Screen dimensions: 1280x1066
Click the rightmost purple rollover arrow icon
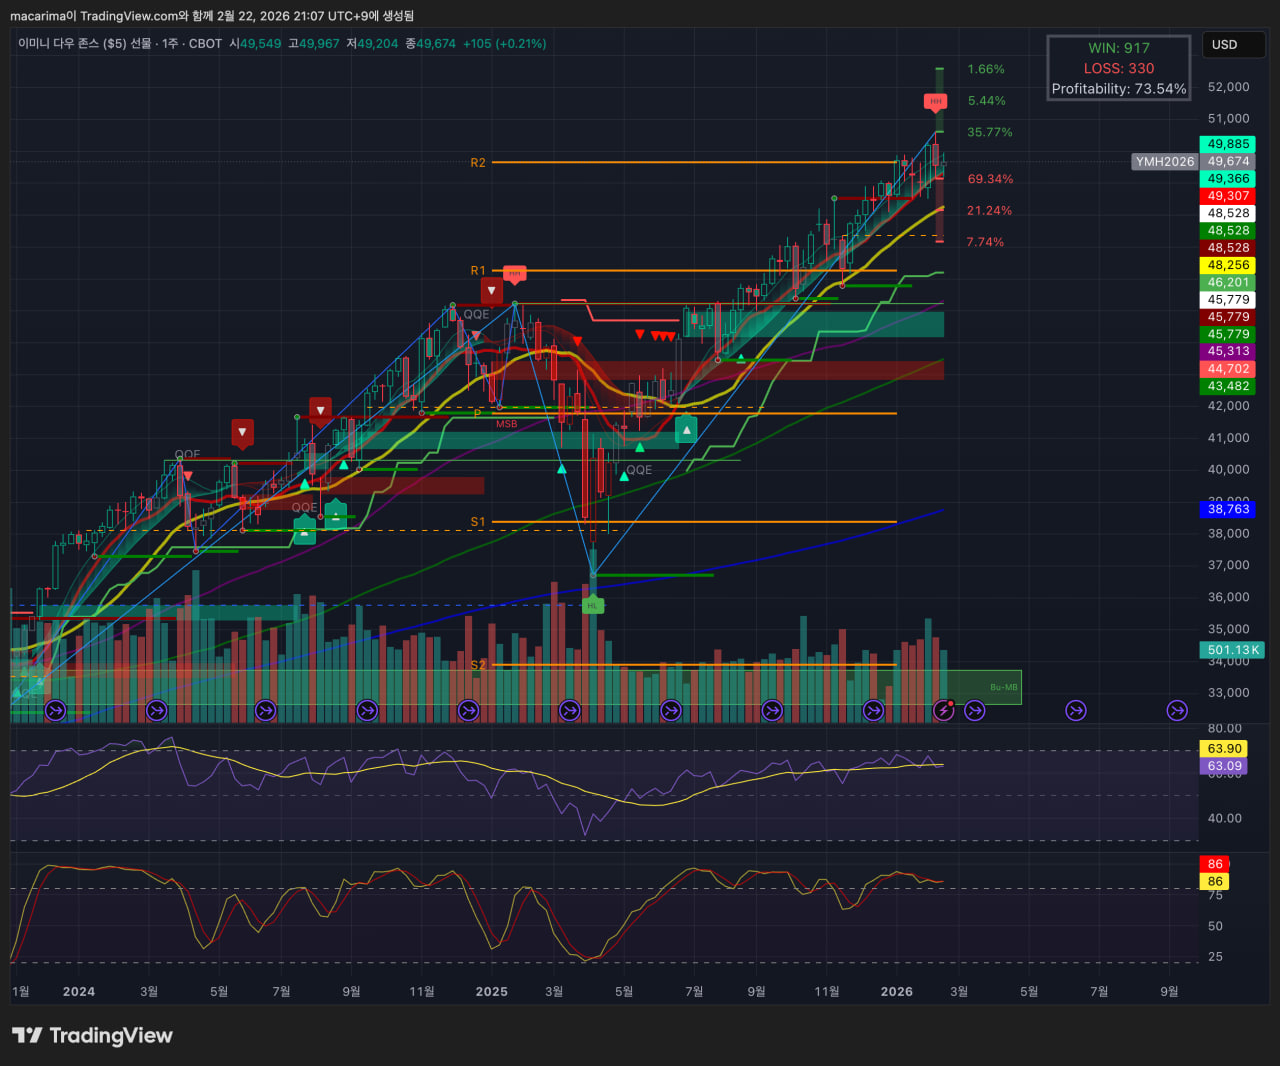click(1177, 710)
